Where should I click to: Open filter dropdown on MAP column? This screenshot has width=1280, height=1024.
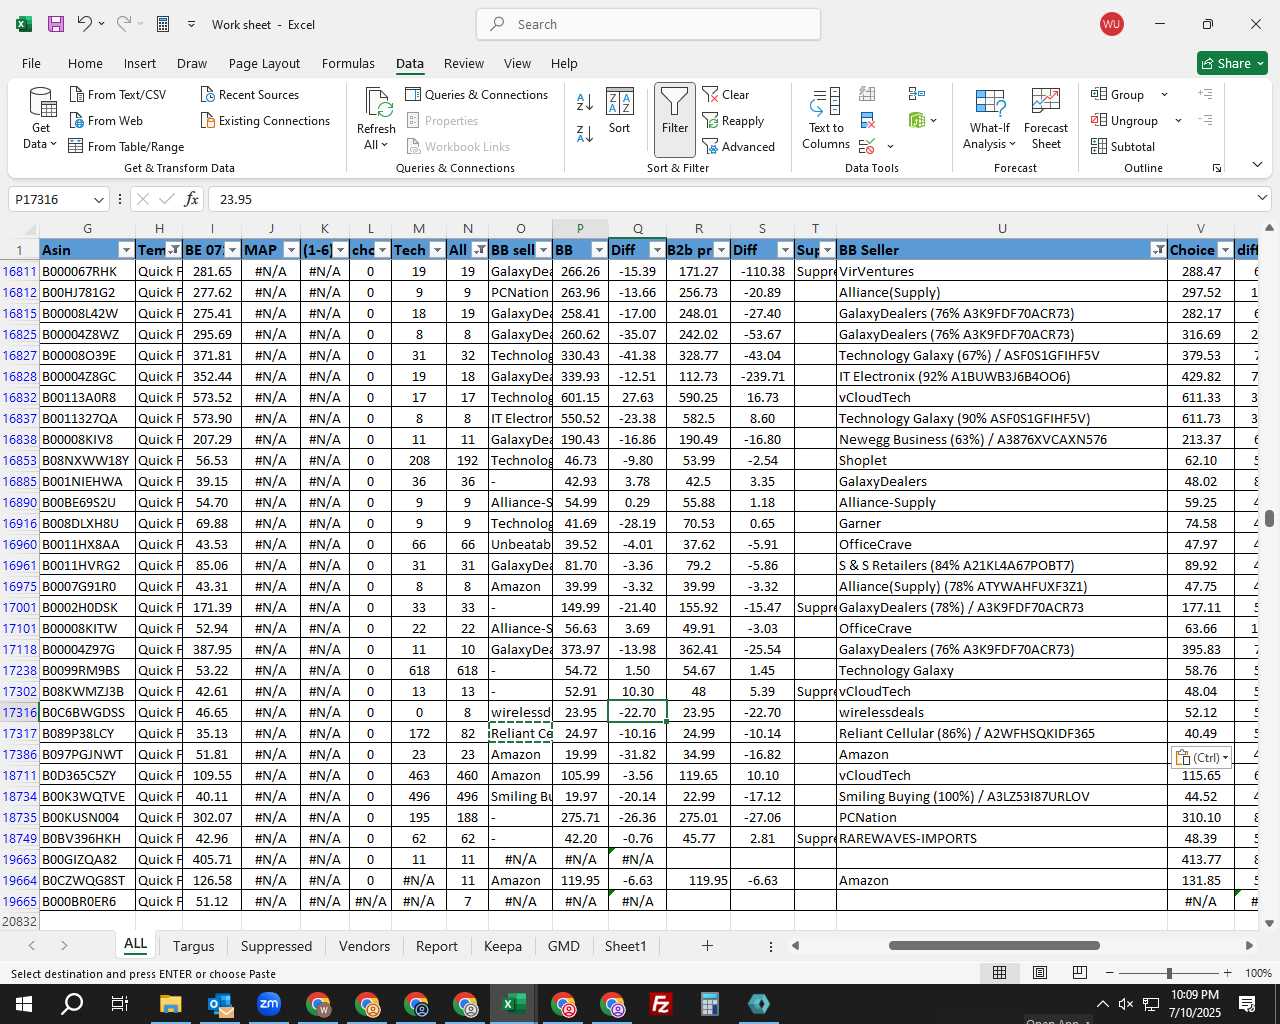(x=291, y=250)
